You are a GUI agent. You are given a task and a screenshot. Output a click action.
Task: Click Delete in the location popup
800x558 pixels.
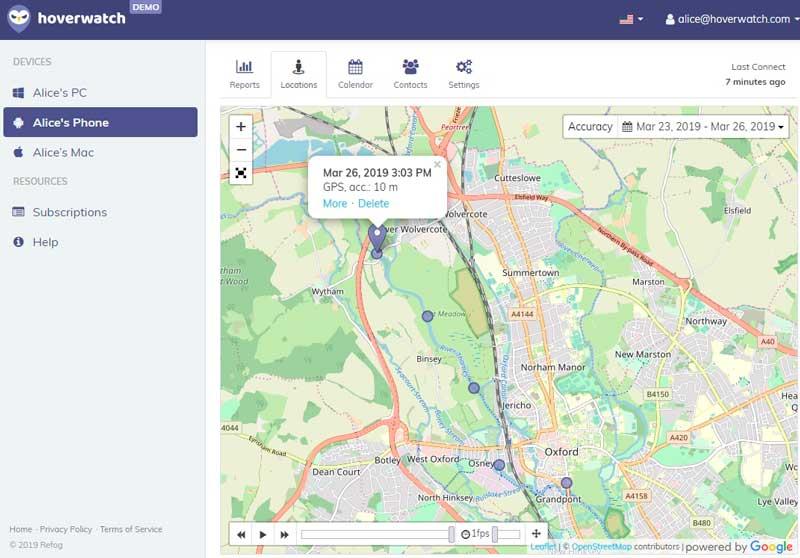pyautogui.click(x=373, y=204)
